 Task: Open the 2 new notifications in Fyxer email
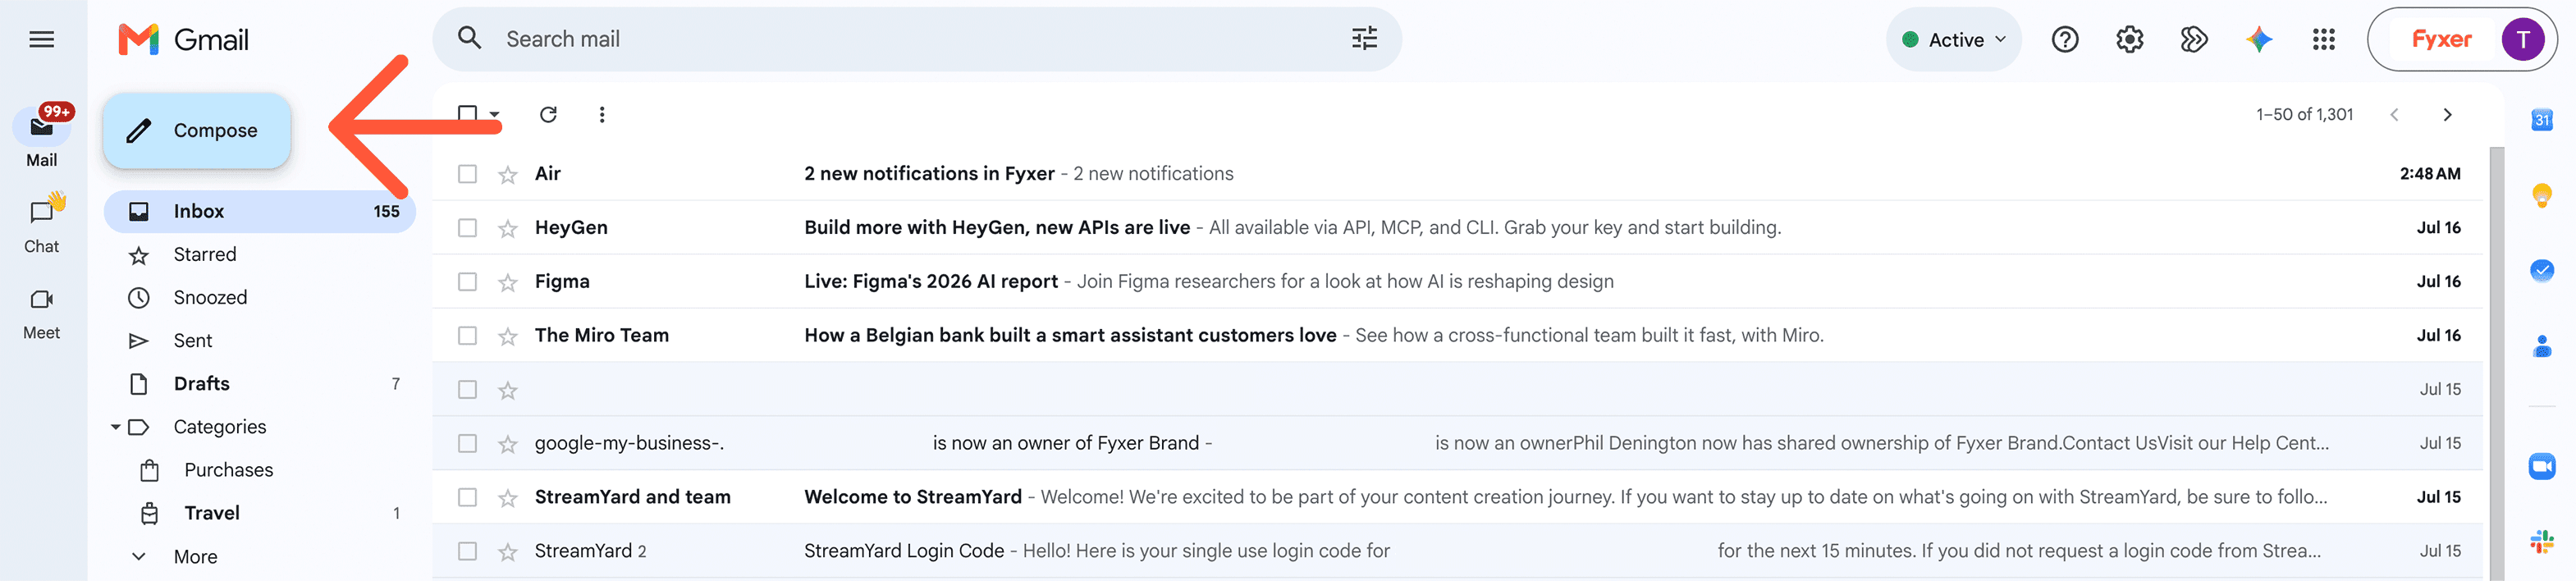click(1457, 173)
